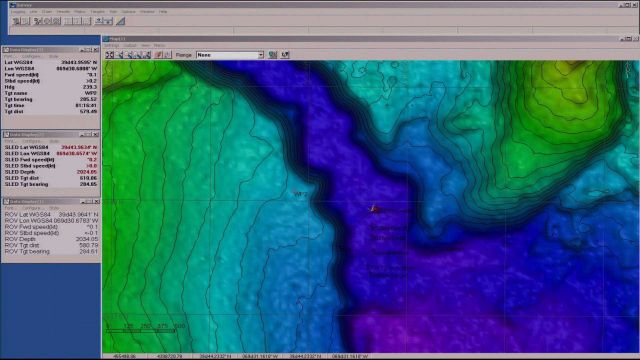
Task: Click the last of three grid icons
Action: click(x=87, y=21)
